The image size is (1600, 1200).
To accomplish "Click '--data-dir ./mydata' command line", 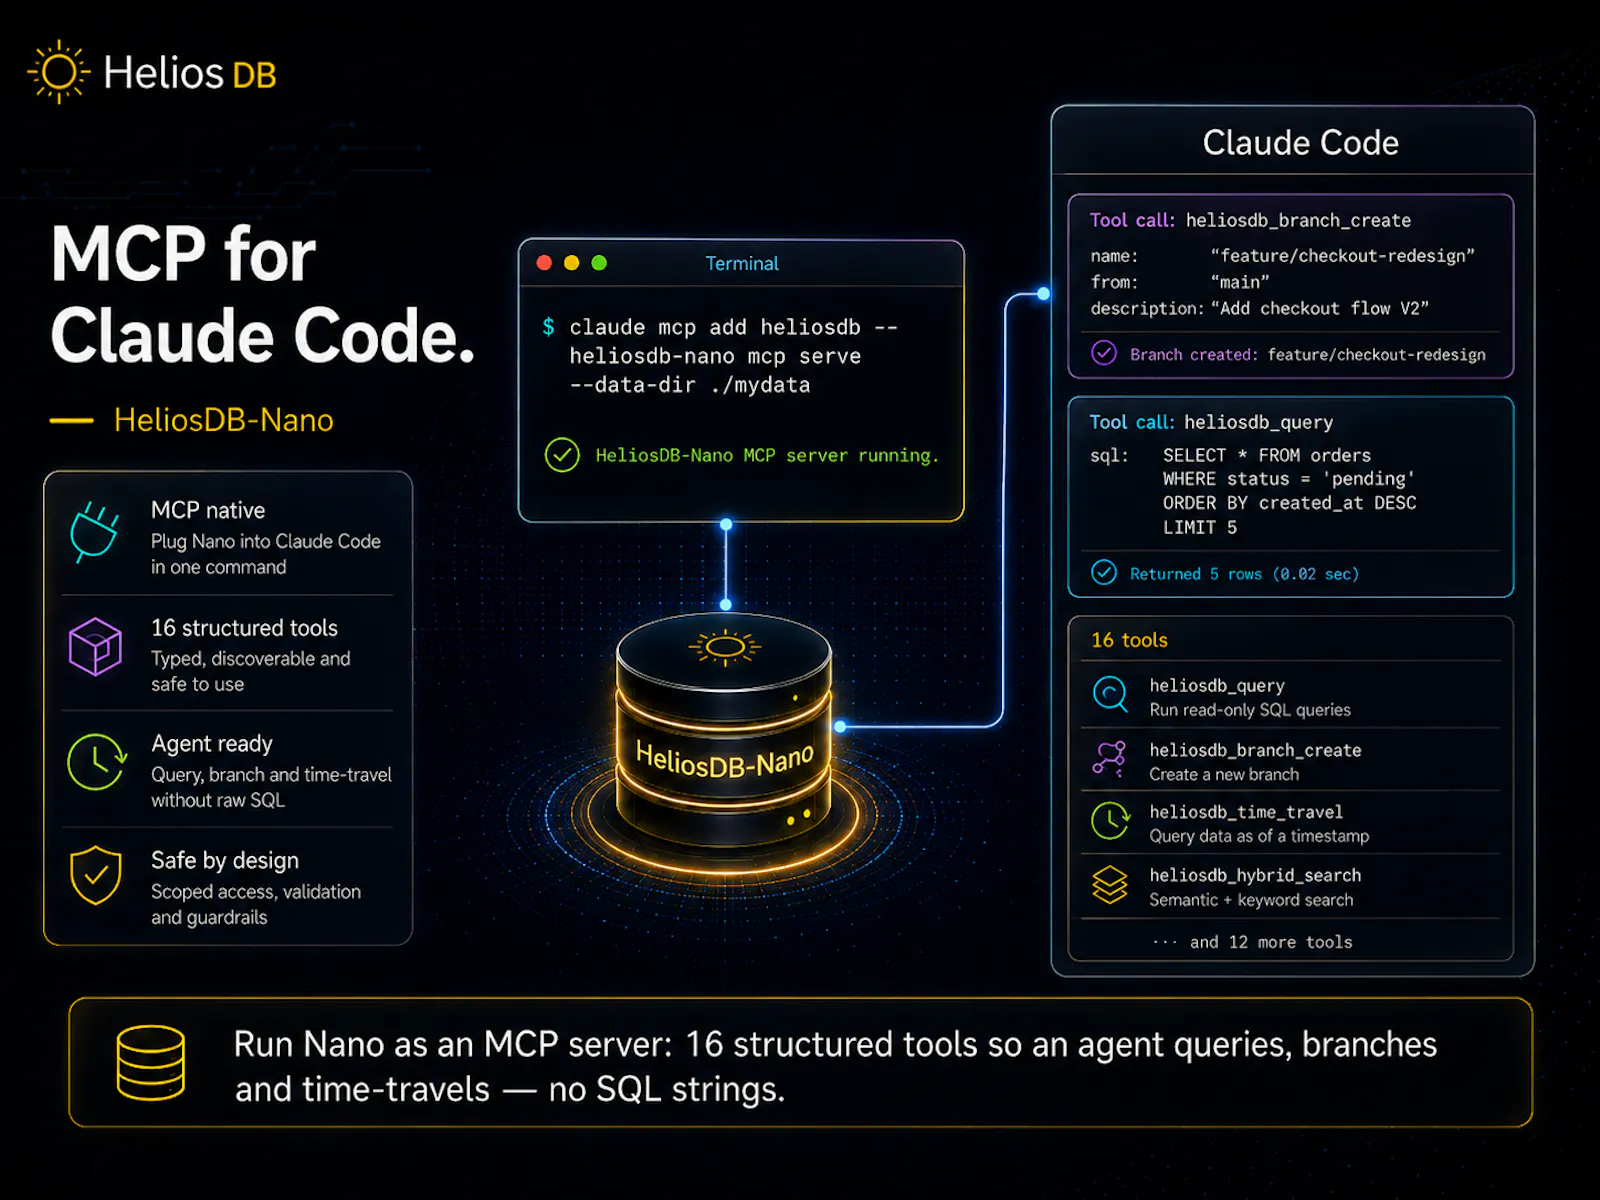I will tap(690, 385).
